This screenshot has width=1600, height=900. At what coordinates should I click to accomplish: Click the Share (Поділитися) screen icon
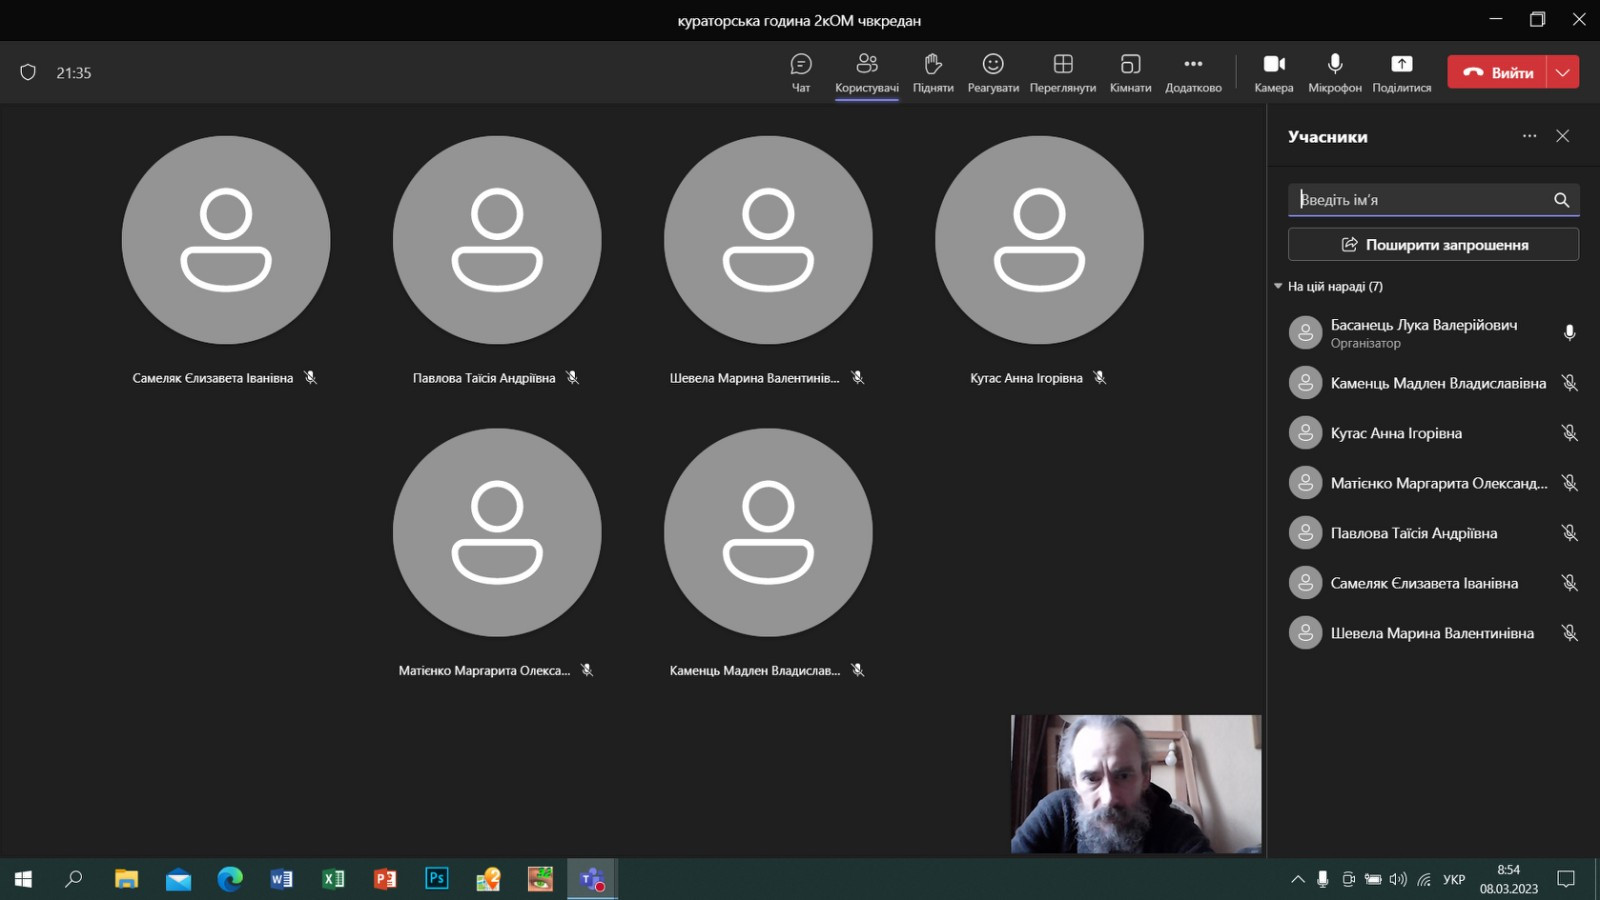pos(1401,65)
